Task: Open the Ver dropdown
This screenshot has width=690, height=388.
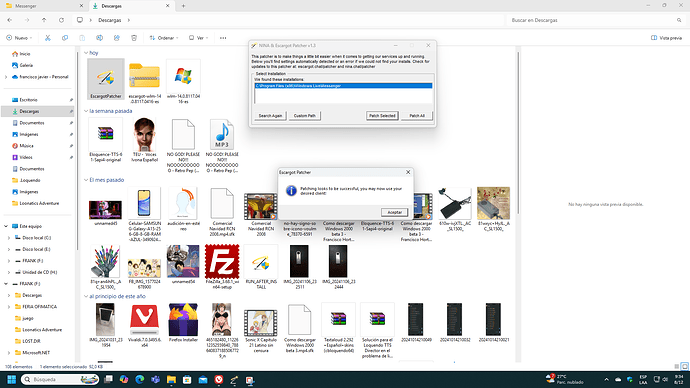Action: tap(198, 38)
